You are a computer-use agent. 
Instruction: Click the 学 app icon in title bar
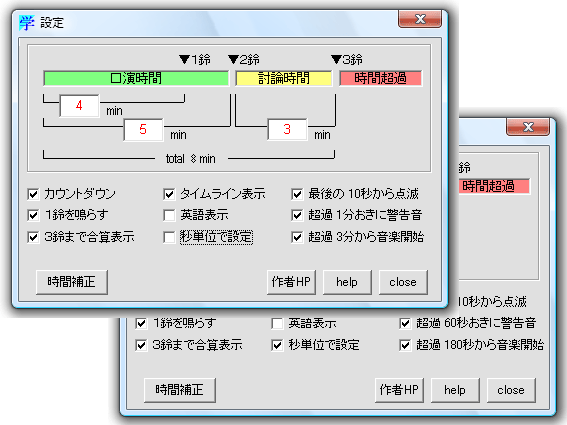pos(26,23)
